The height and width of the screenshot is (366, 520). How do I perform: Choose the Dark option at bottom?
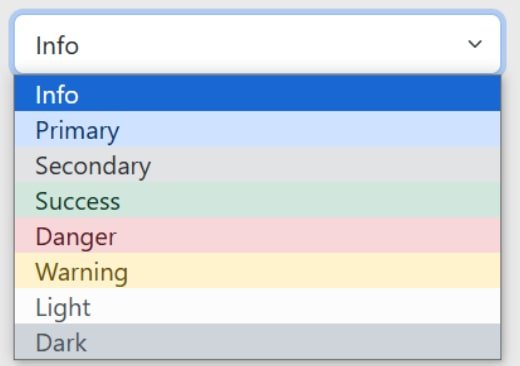[x=257, y=341]
